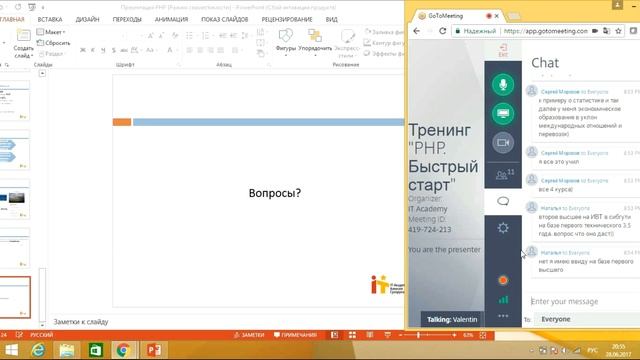
Task: Open the ВИД ribbon tab
Action: 331,19
